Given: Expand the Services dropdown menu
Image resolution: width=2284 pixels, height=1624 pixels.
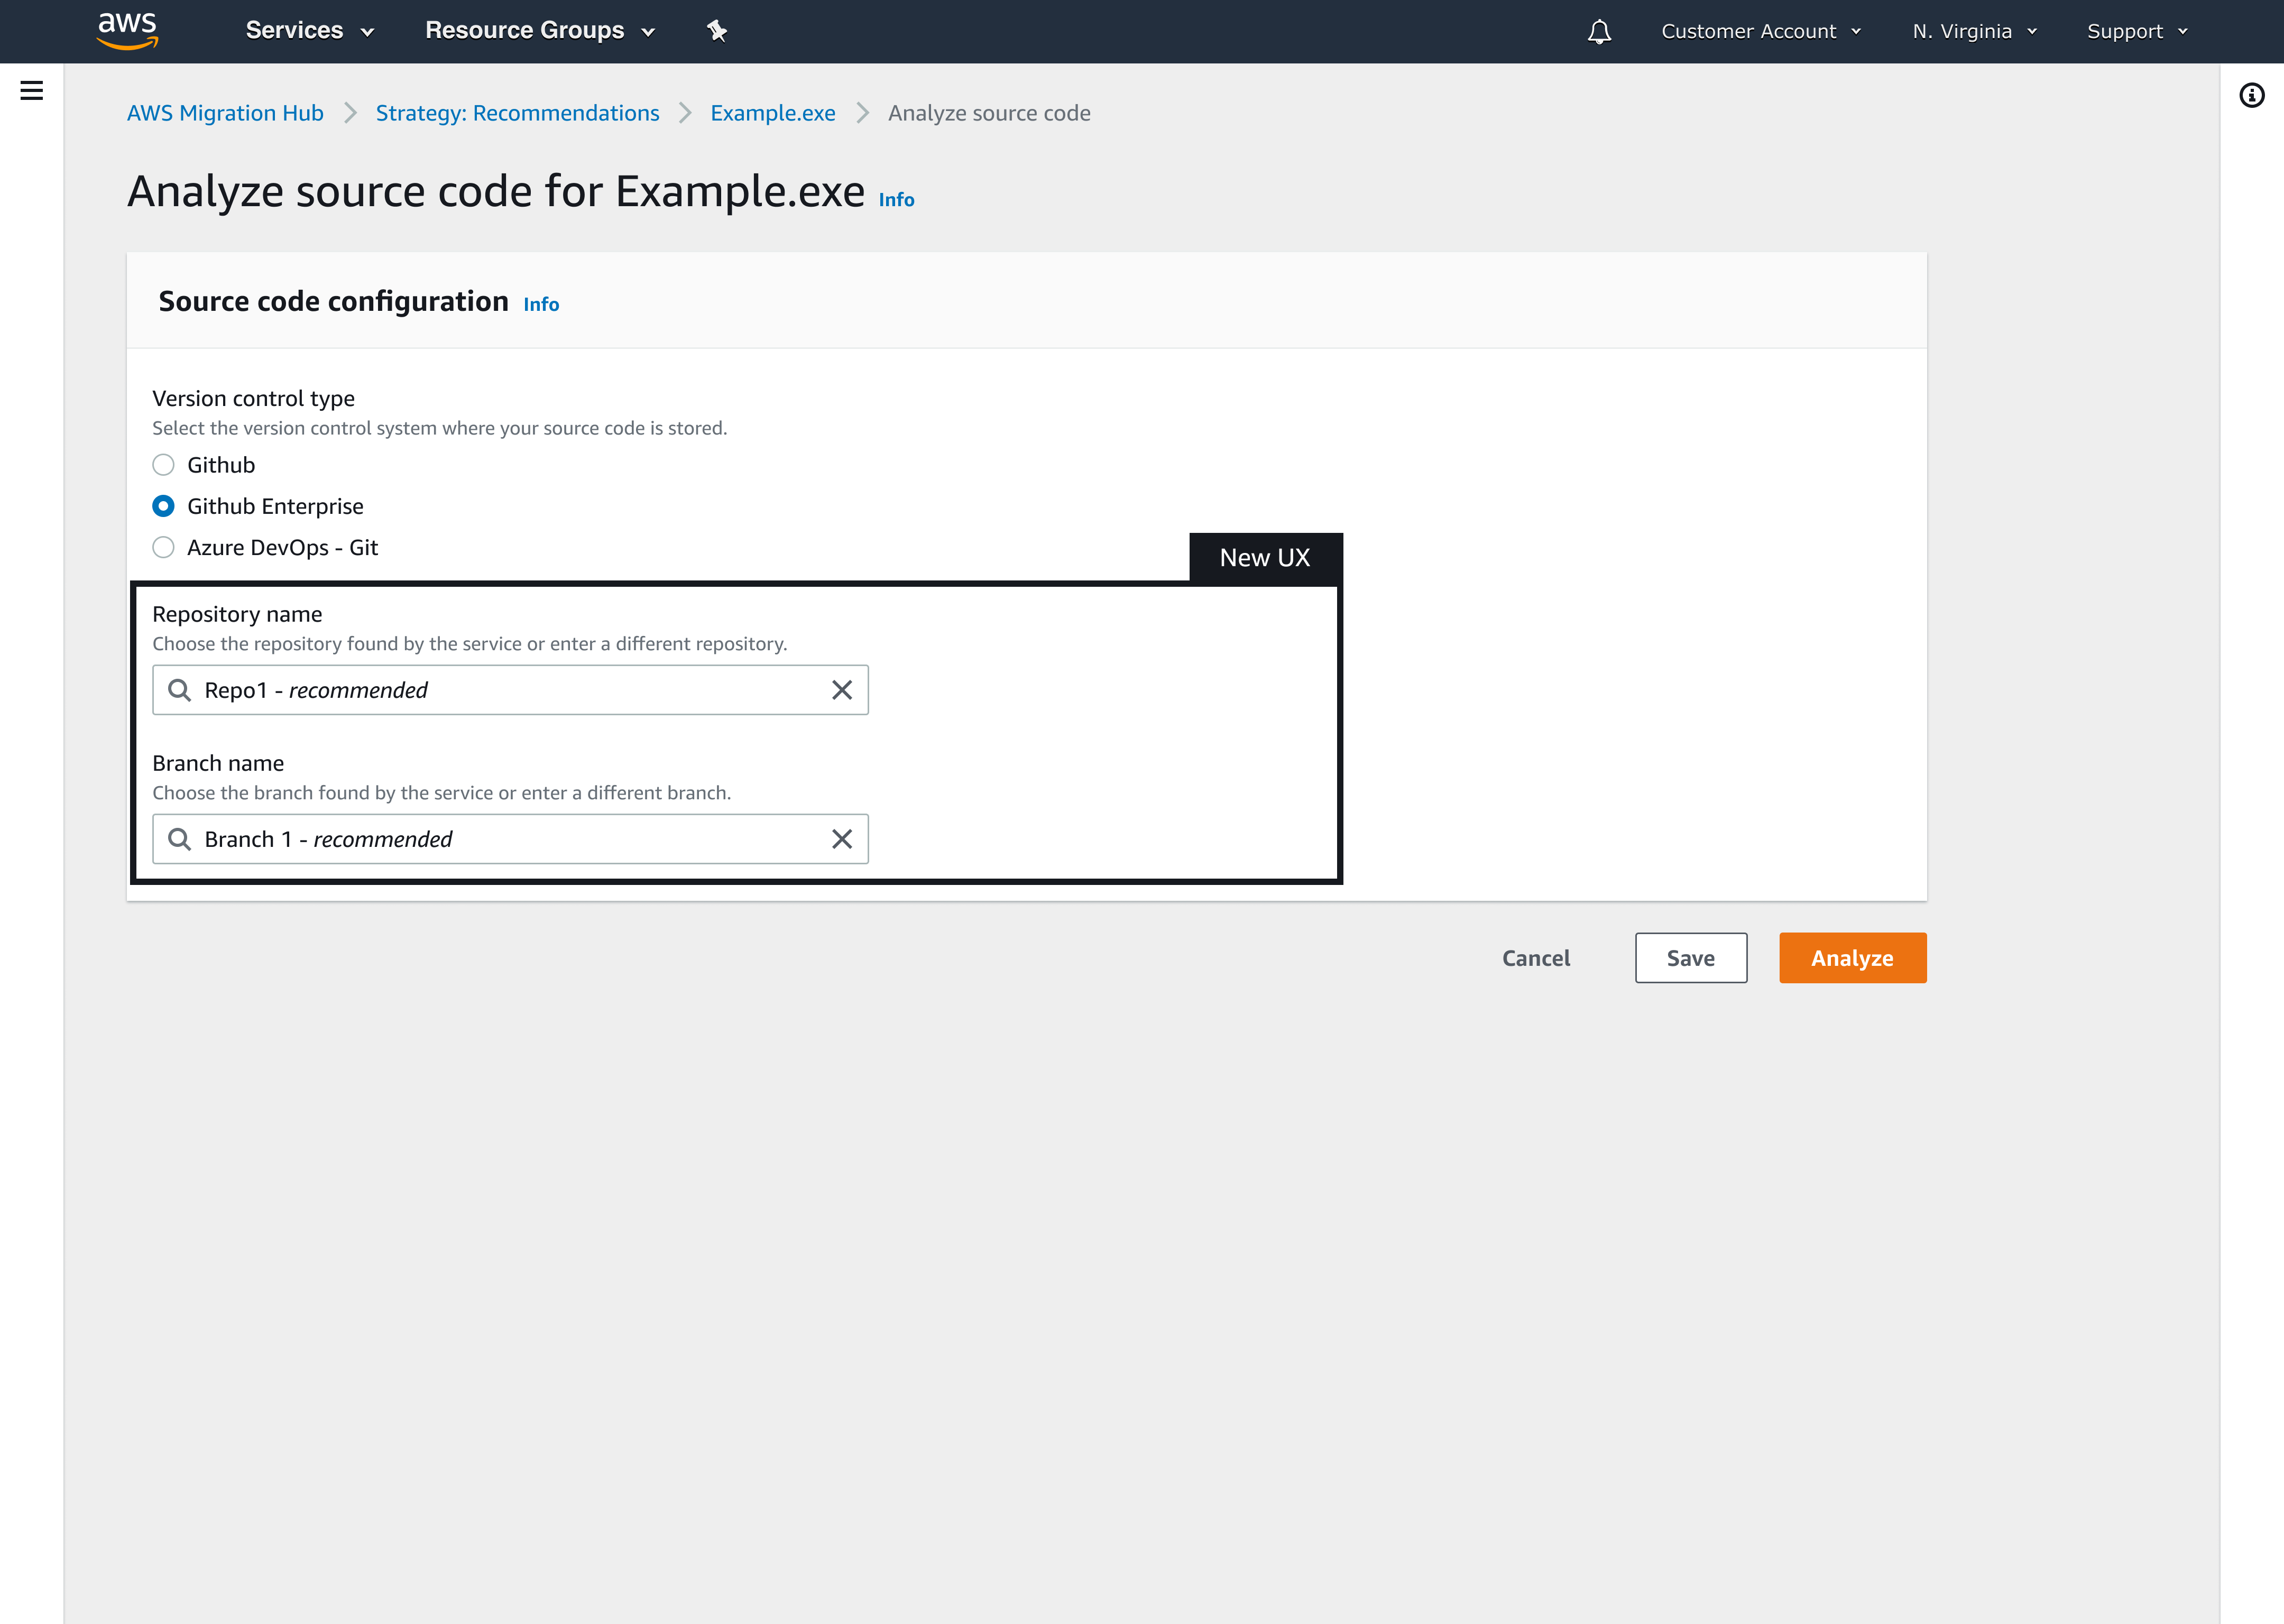Looking at the screenshot, I should (x=309, y=31).
